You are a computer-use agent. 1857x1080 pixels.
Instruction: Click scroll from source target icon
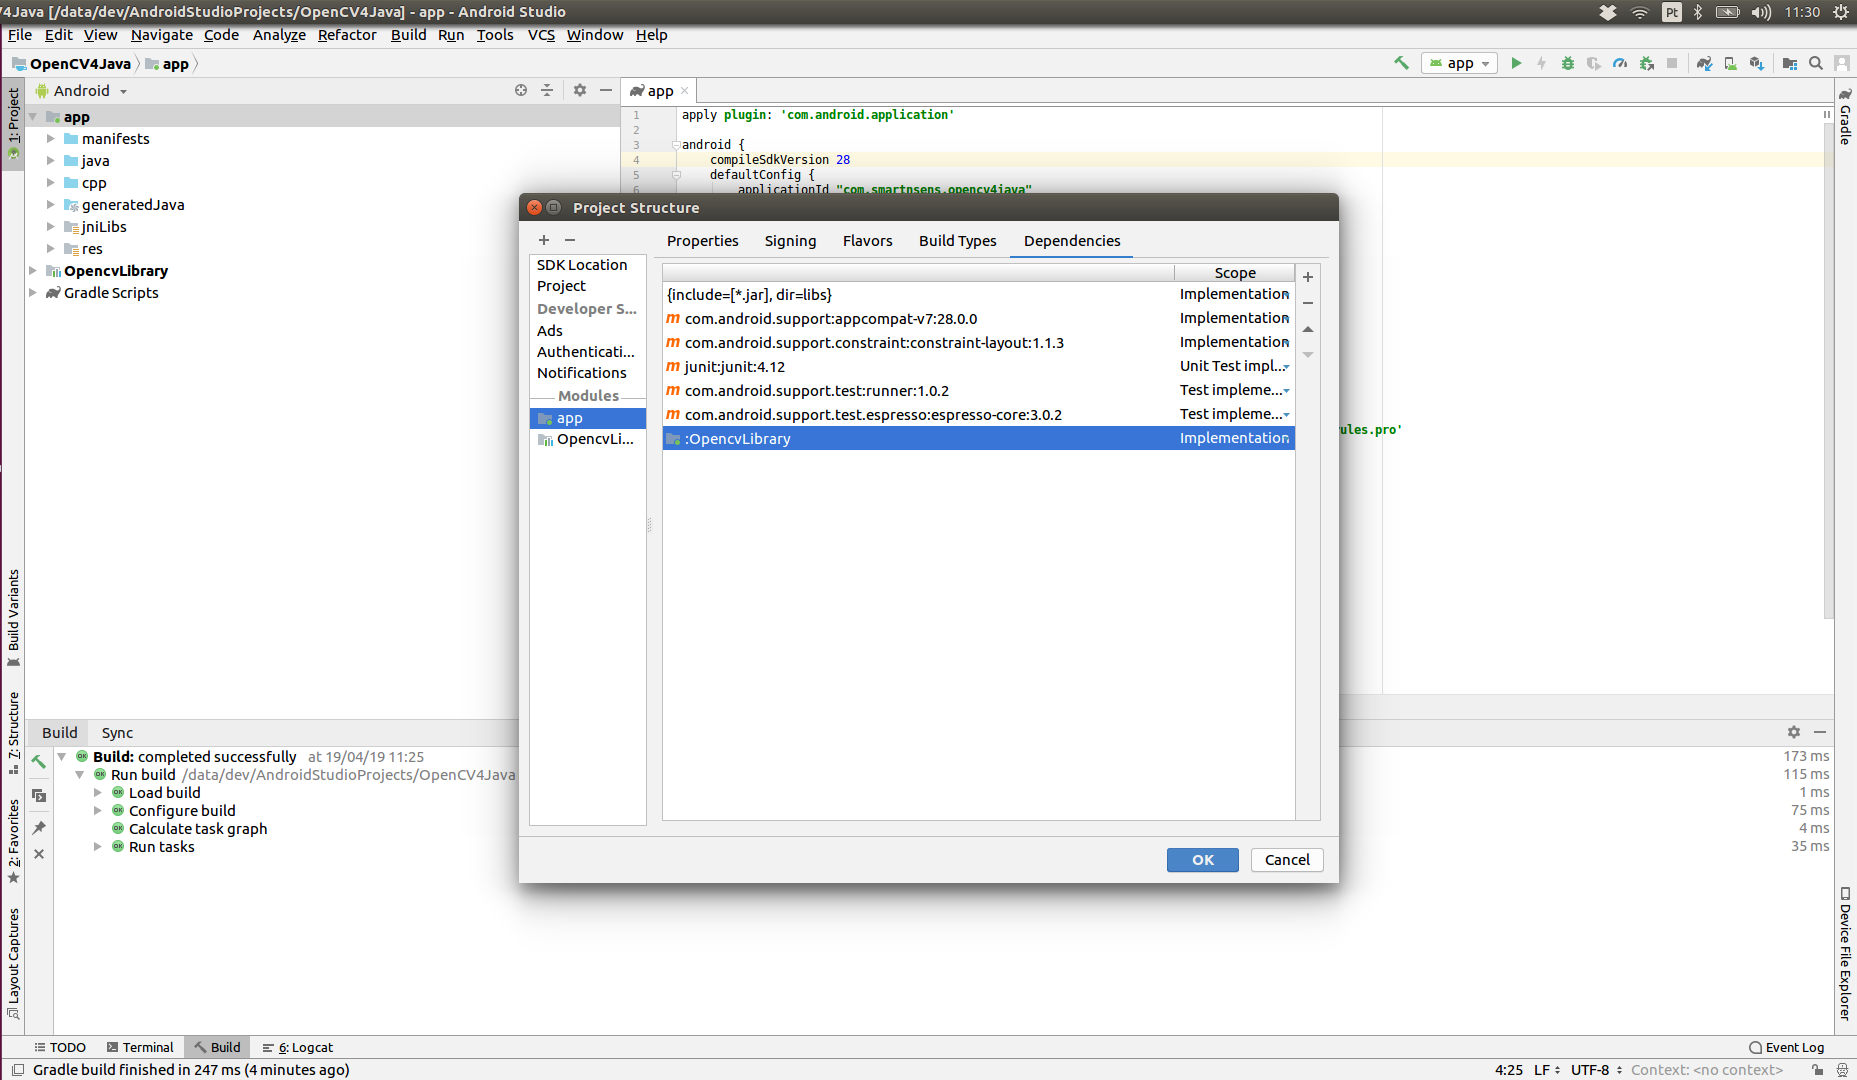click(x=521, y=90)
